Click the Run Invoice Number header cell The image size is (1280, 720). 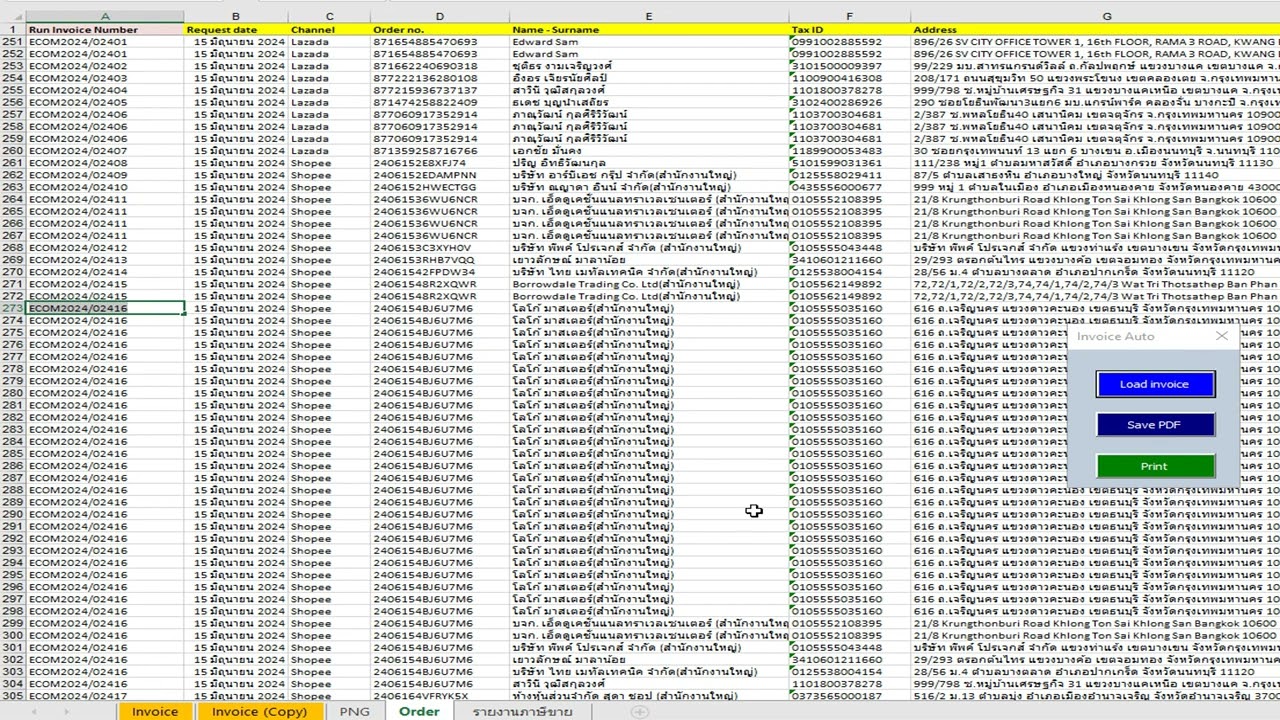point(105,30)
